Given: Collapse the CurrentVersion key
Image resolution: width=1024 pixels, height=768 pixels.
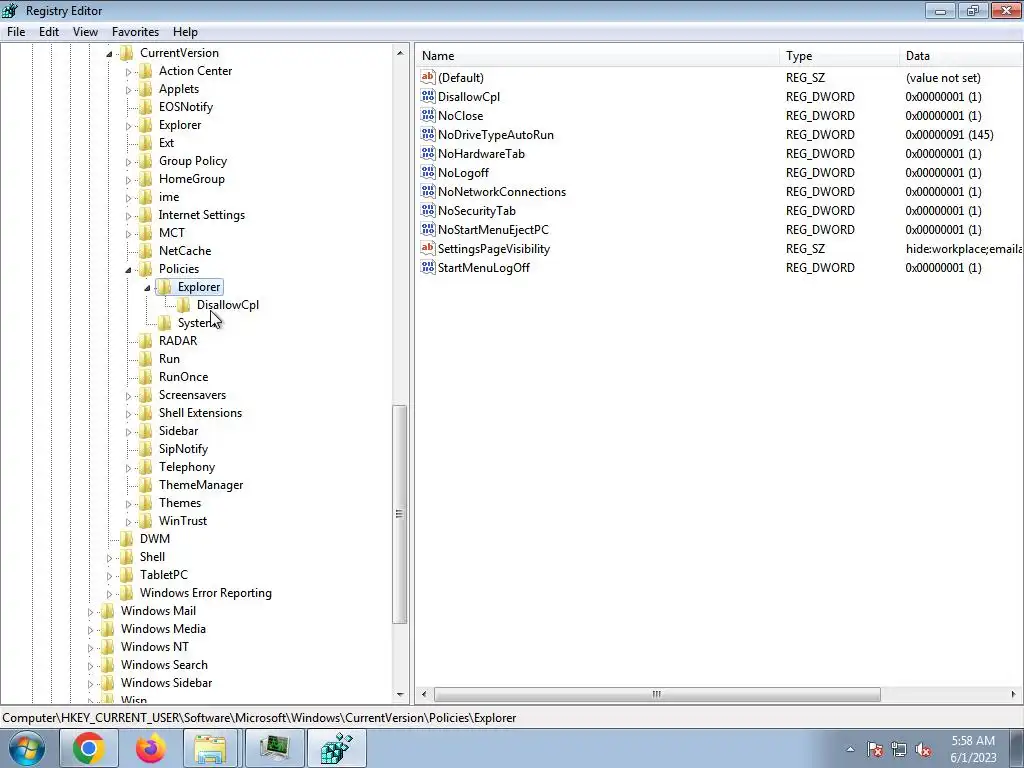Looking at the screenshot, I should 109,54.
